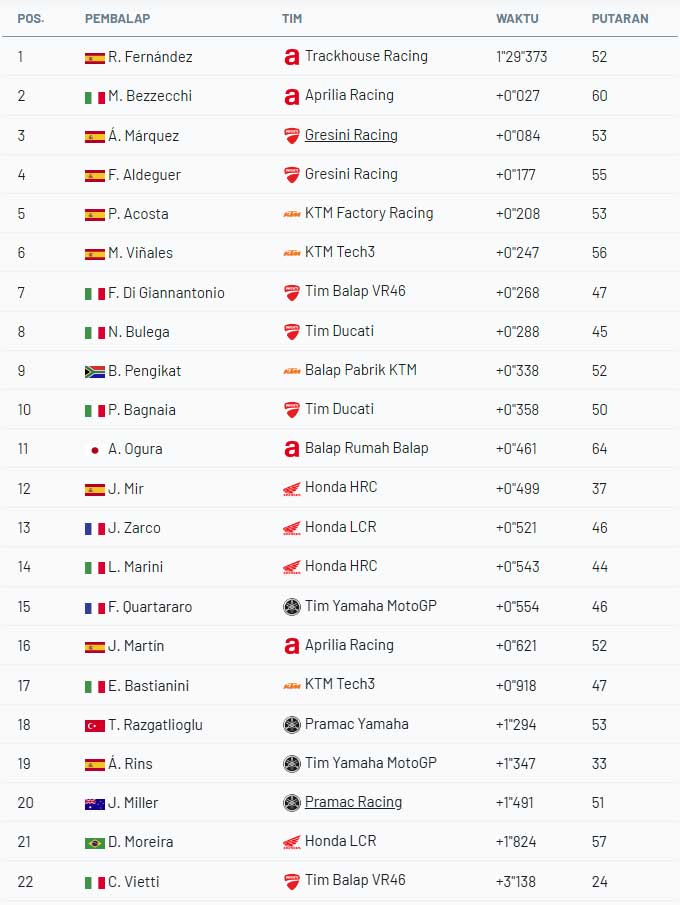Click the Aprilia logo beside Trackhouse Racing
This screenshot has height=905, width=680.
292,58
